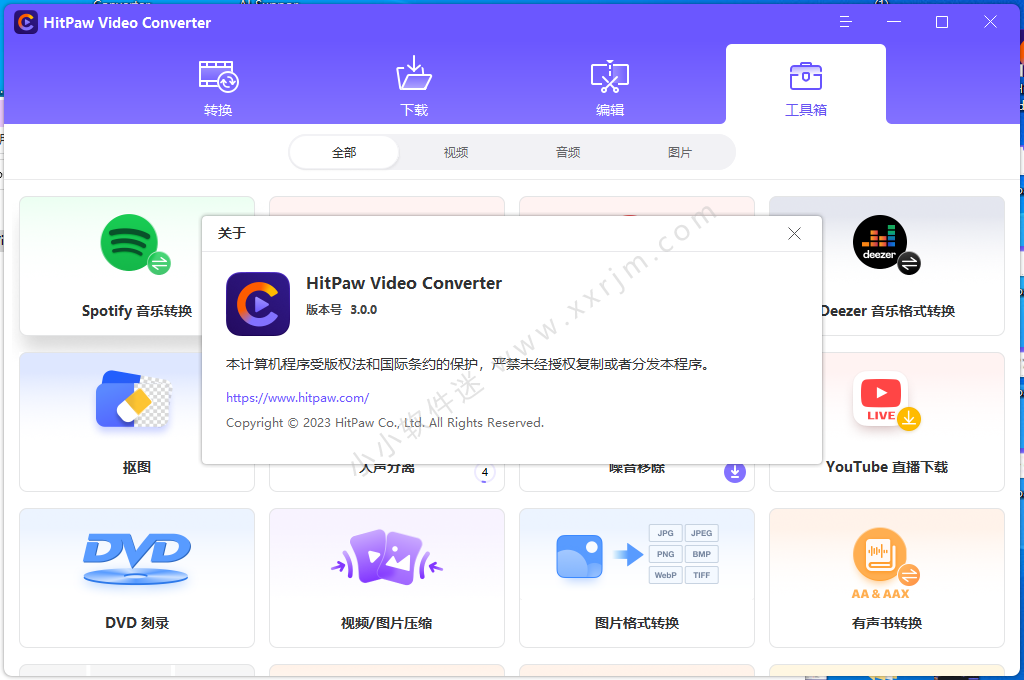Filter toolbox by 图片 (Image)
Image resolution: width=1024 pixels, height=680 pixels.
(680, 153)
